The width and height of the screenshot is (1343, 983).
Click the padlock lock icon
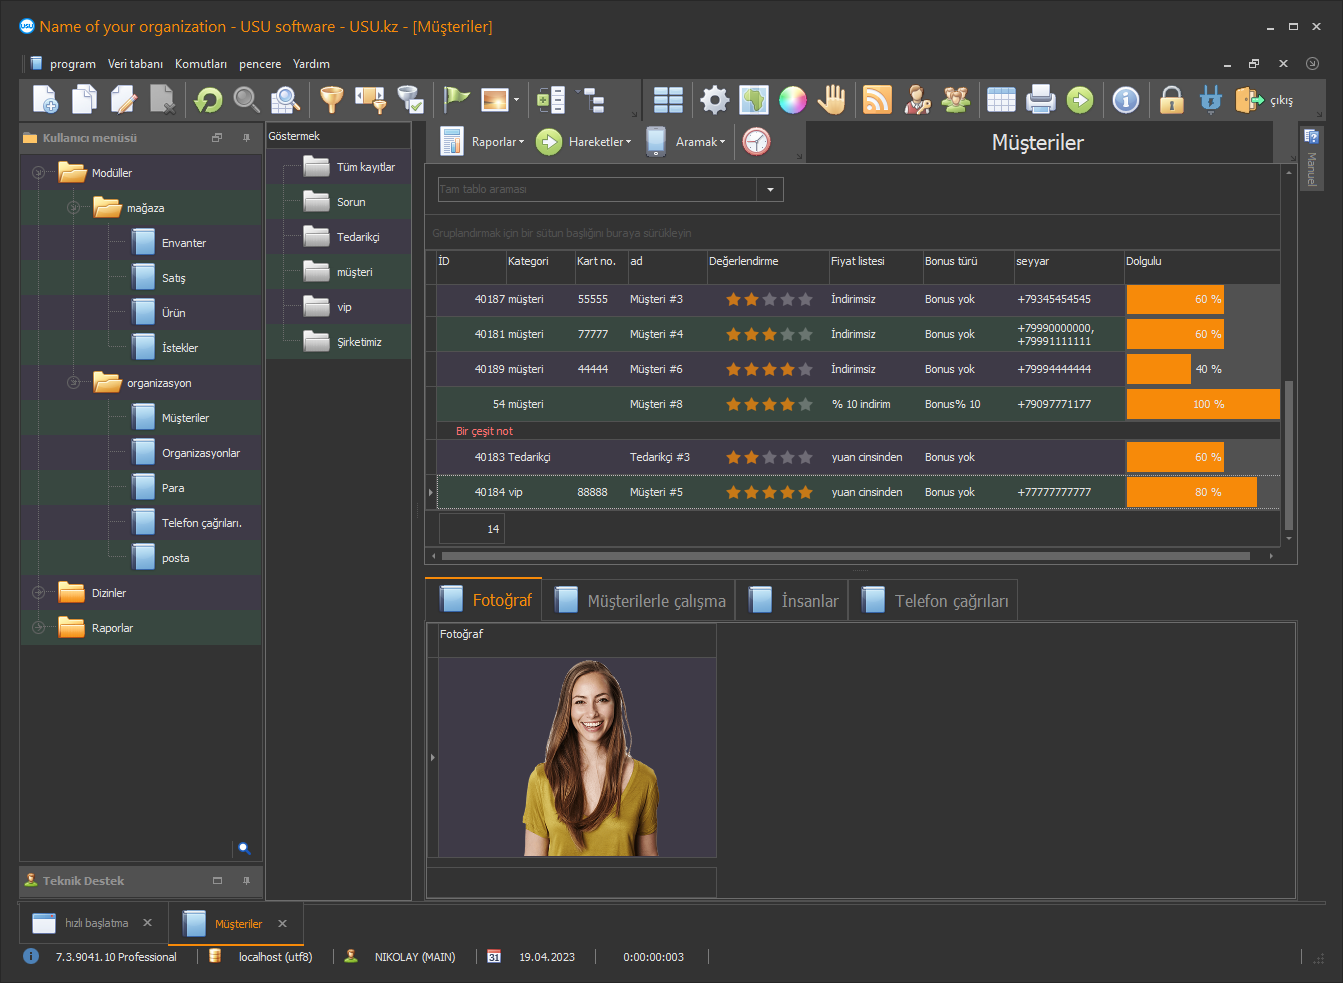(x=1172, y=100)
